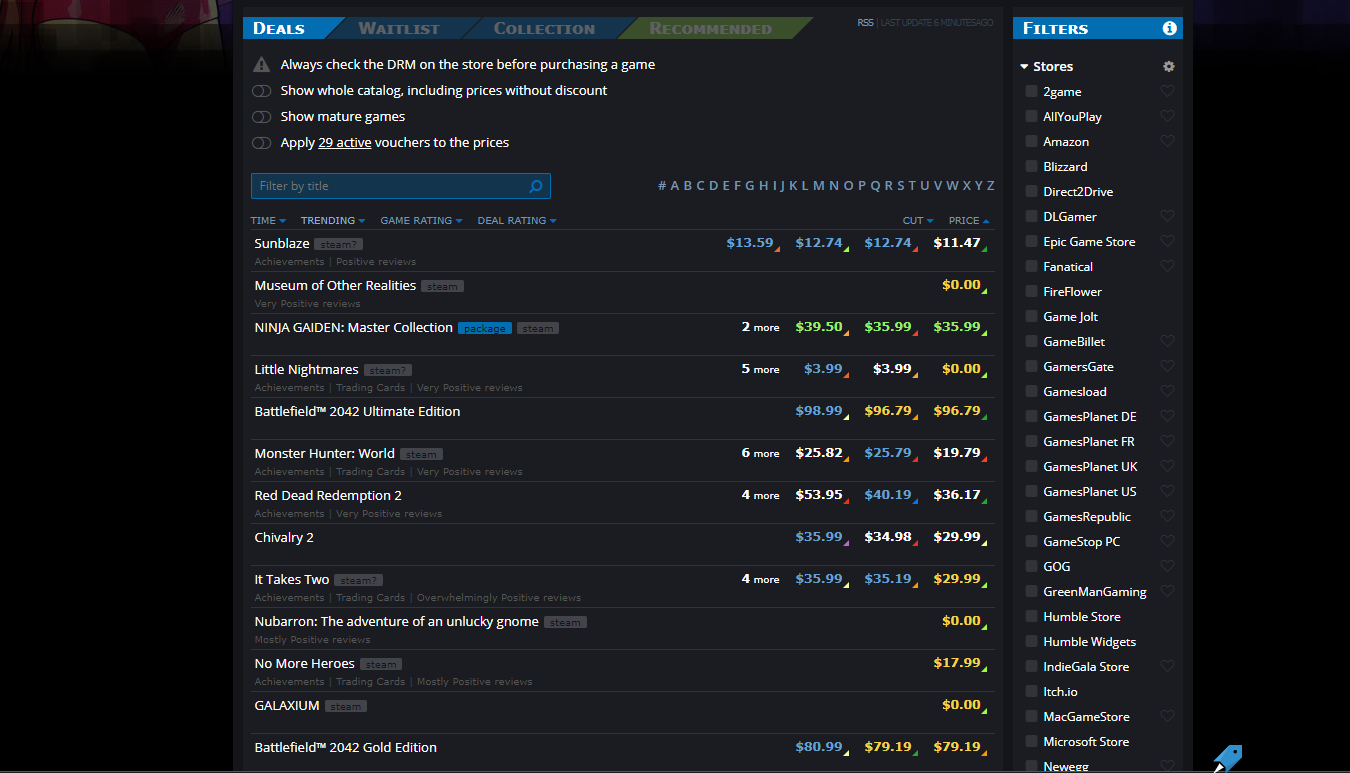The height and width of the screenshot is (773, 1350).
Task: Favorite the GamesPlanet FR heart
Action: (1166, 441)
